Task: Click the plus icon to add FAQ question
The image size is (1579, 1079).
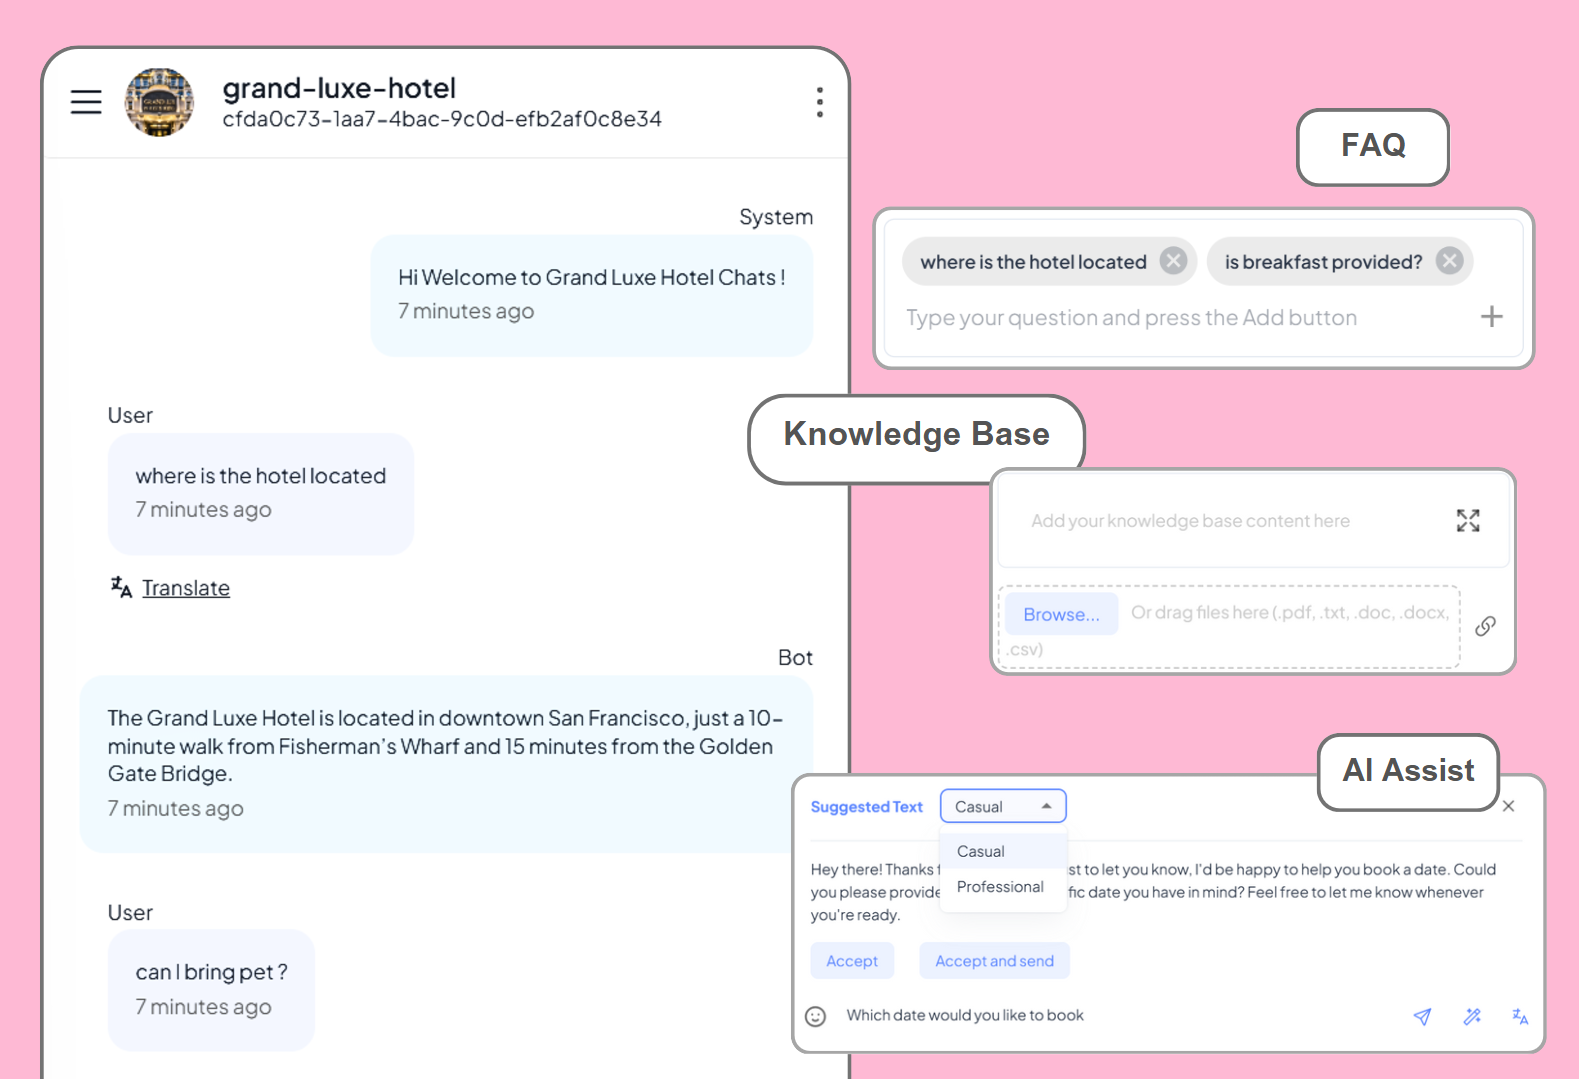Action: pos(1491,317)
